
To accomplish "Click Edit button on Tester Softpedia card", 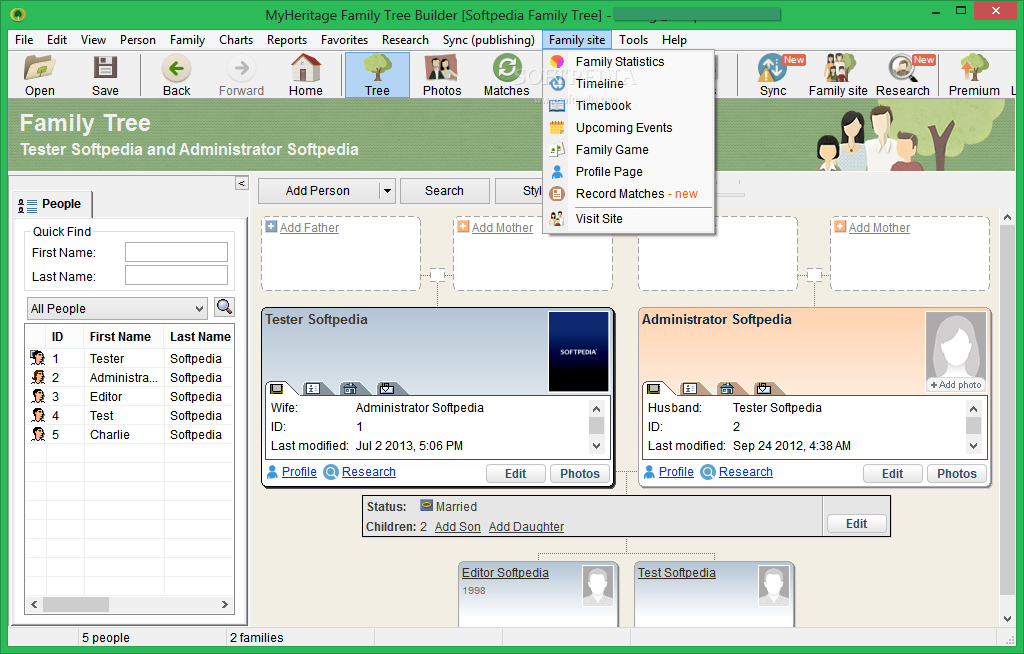I will pyautogui.click(x=515, y=474).
